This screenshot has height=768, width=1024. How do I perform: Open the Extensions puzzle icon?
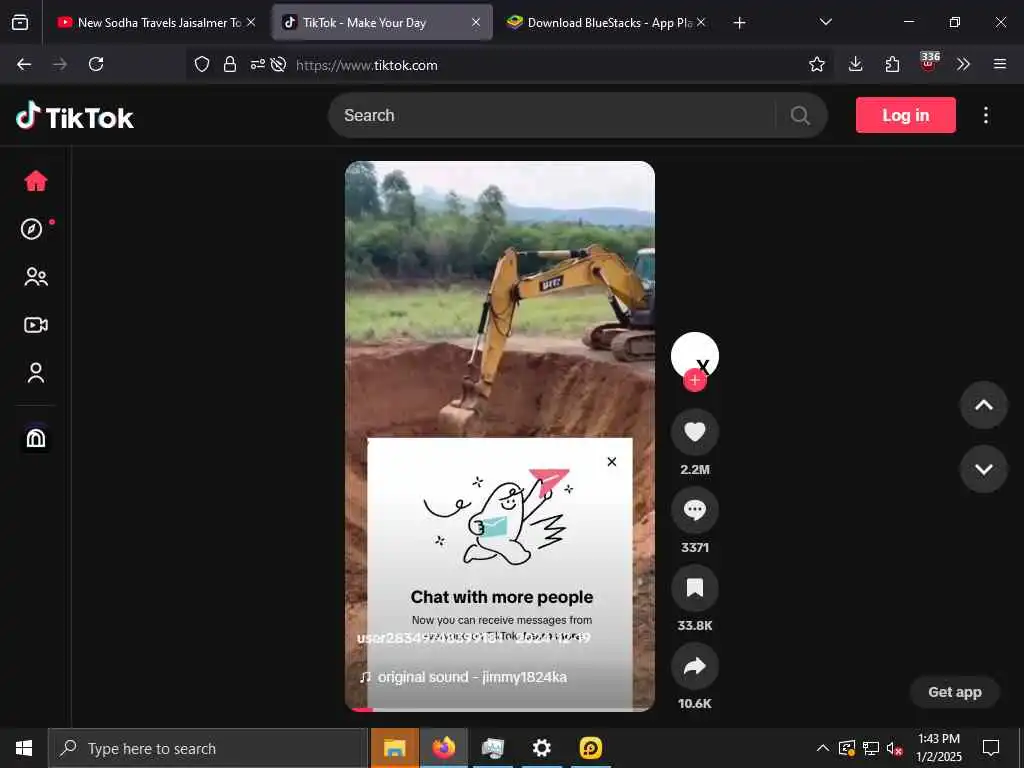coord(892,64)
